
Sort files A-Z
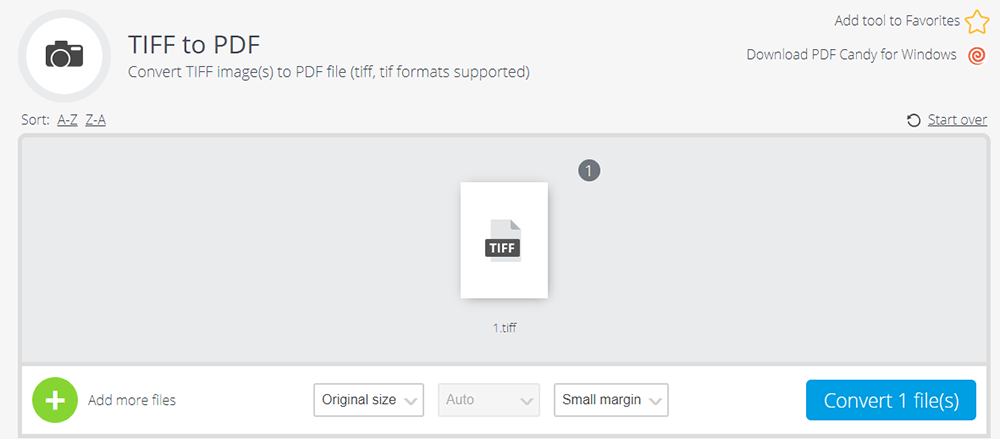[x=67, y=120]
